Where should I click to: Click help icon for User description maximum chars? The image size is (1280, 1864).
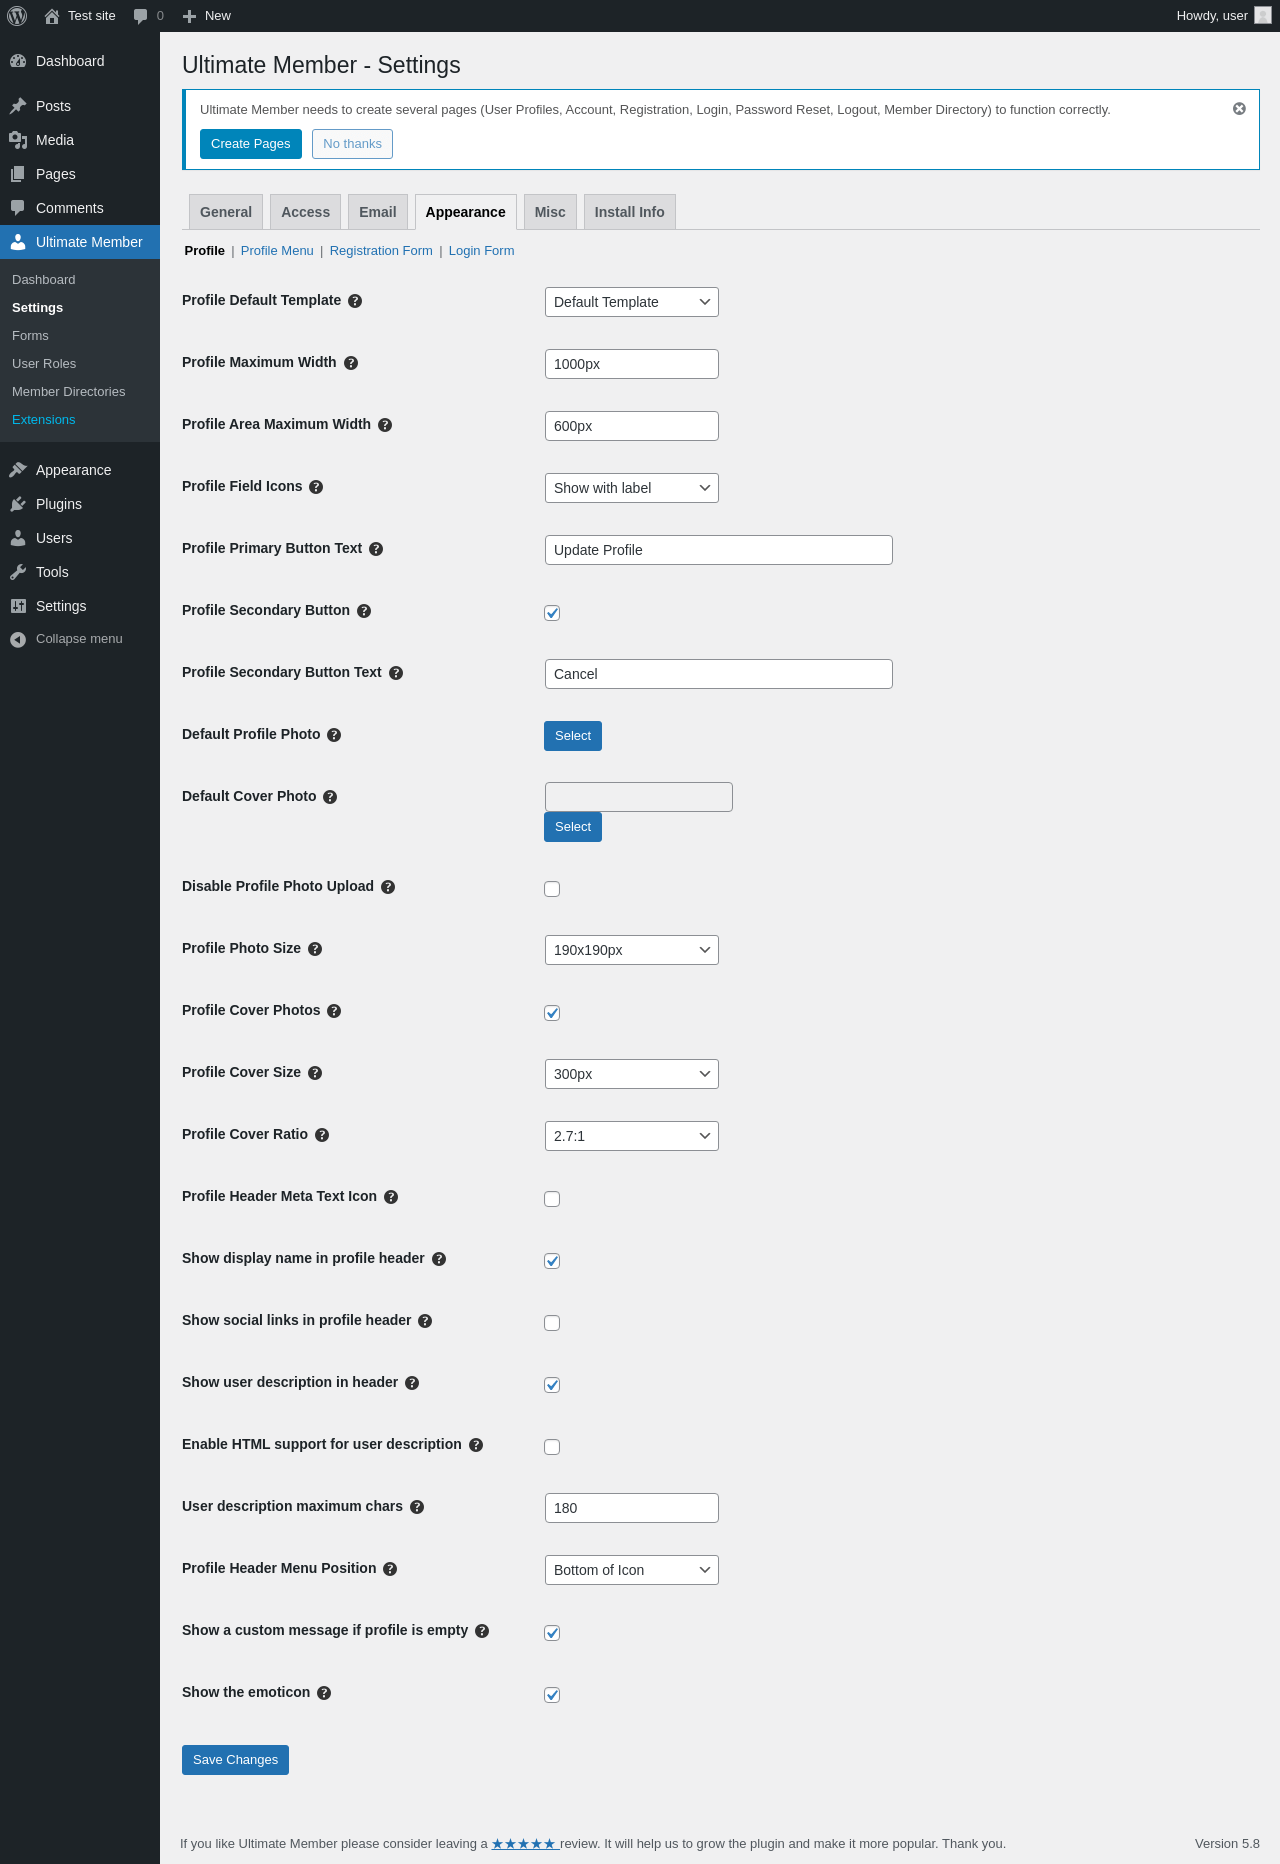[x=417, y=1507]
